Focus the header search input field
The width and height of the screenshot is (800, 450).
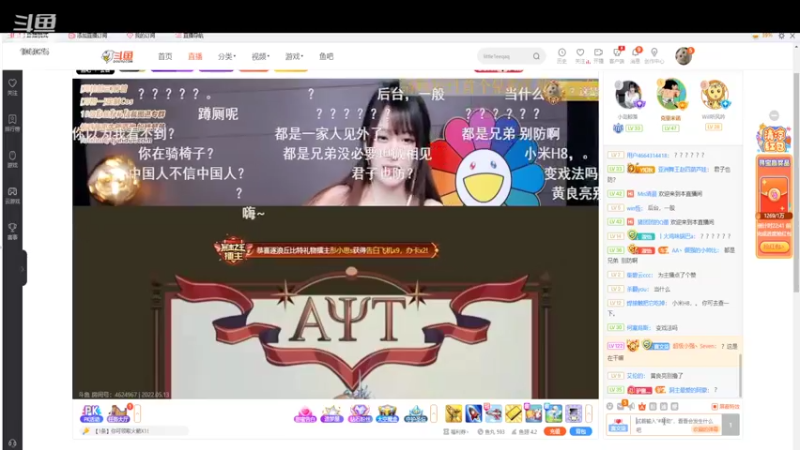coord(505,56)
